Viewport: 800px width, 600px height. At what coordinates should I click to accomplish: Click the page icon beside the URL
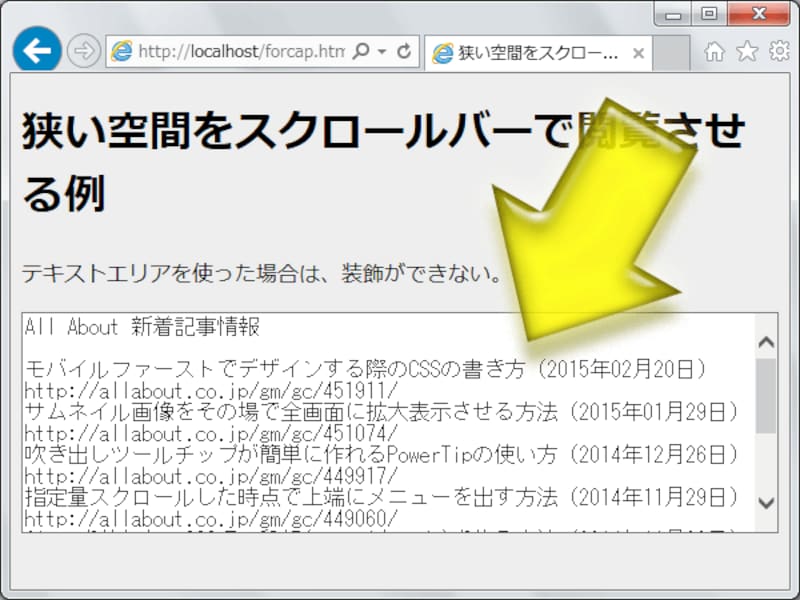120,51
